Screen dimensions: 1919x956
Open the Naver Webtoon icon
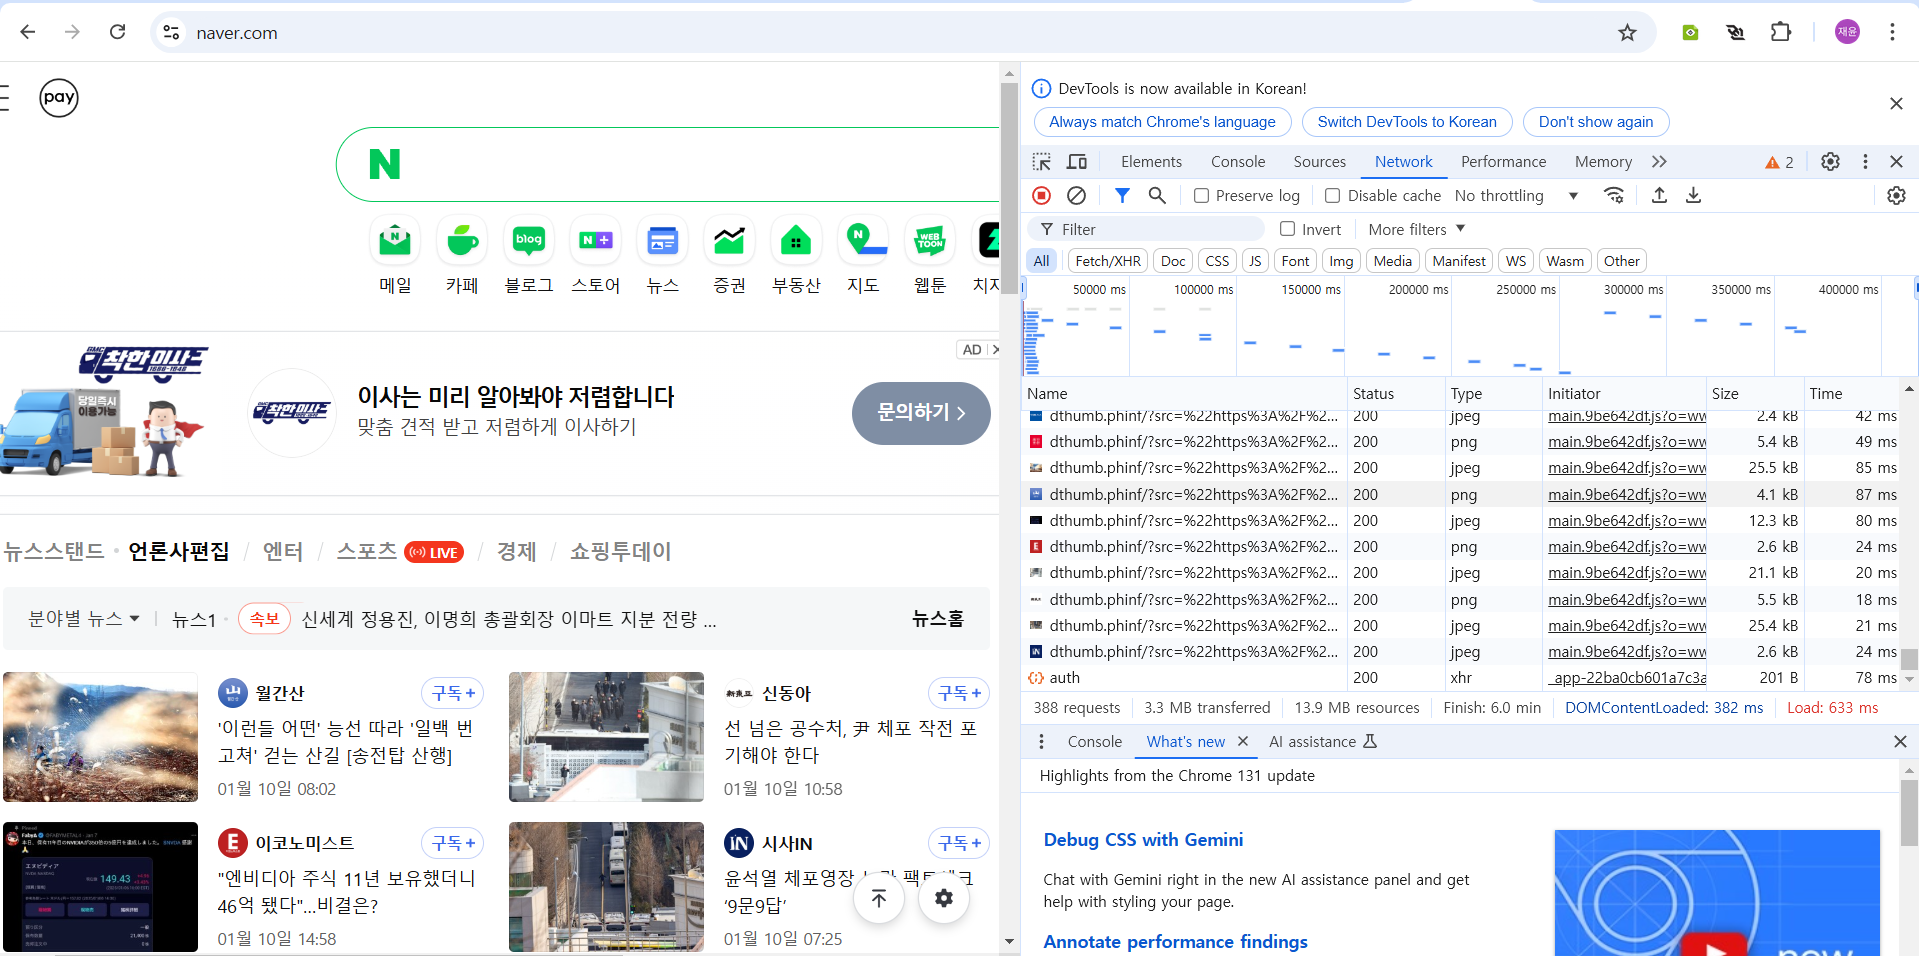[930, 241]
